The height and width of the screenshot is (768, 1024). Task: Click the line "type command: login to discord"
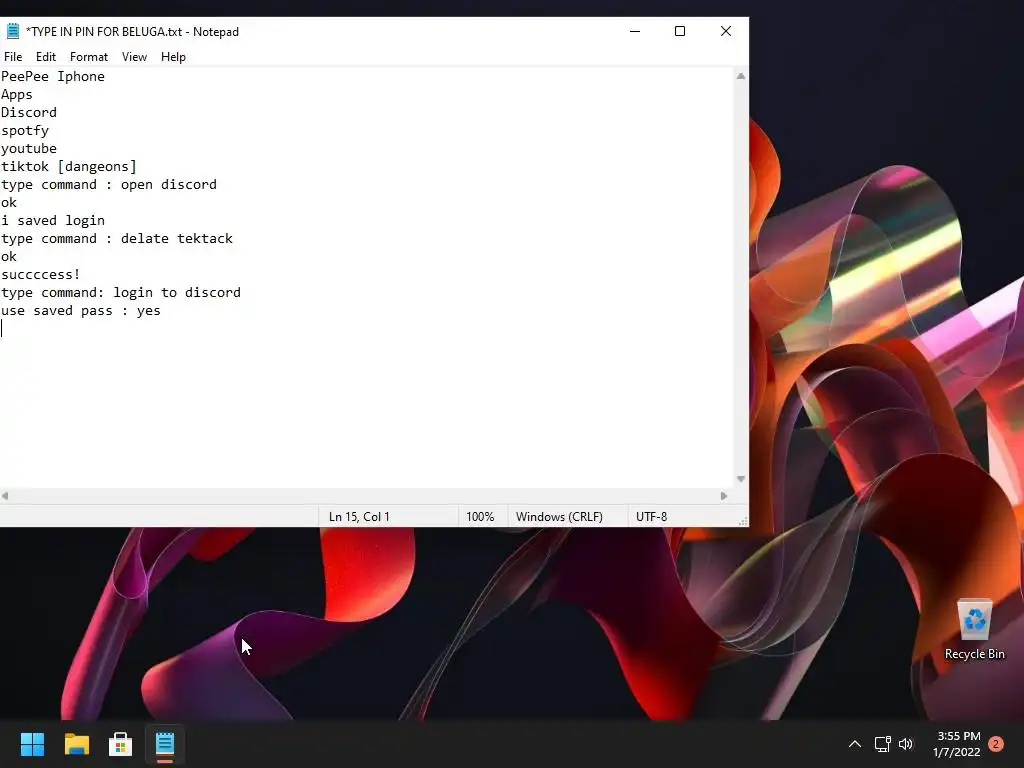tap(121, 293)
